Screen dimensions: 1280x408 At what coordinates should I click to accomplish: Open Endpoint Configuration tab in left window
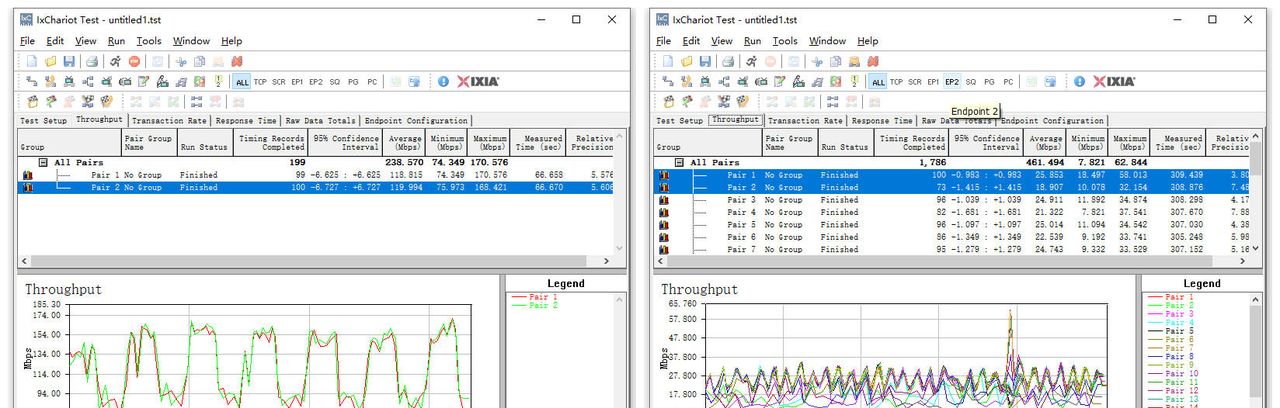411,120
